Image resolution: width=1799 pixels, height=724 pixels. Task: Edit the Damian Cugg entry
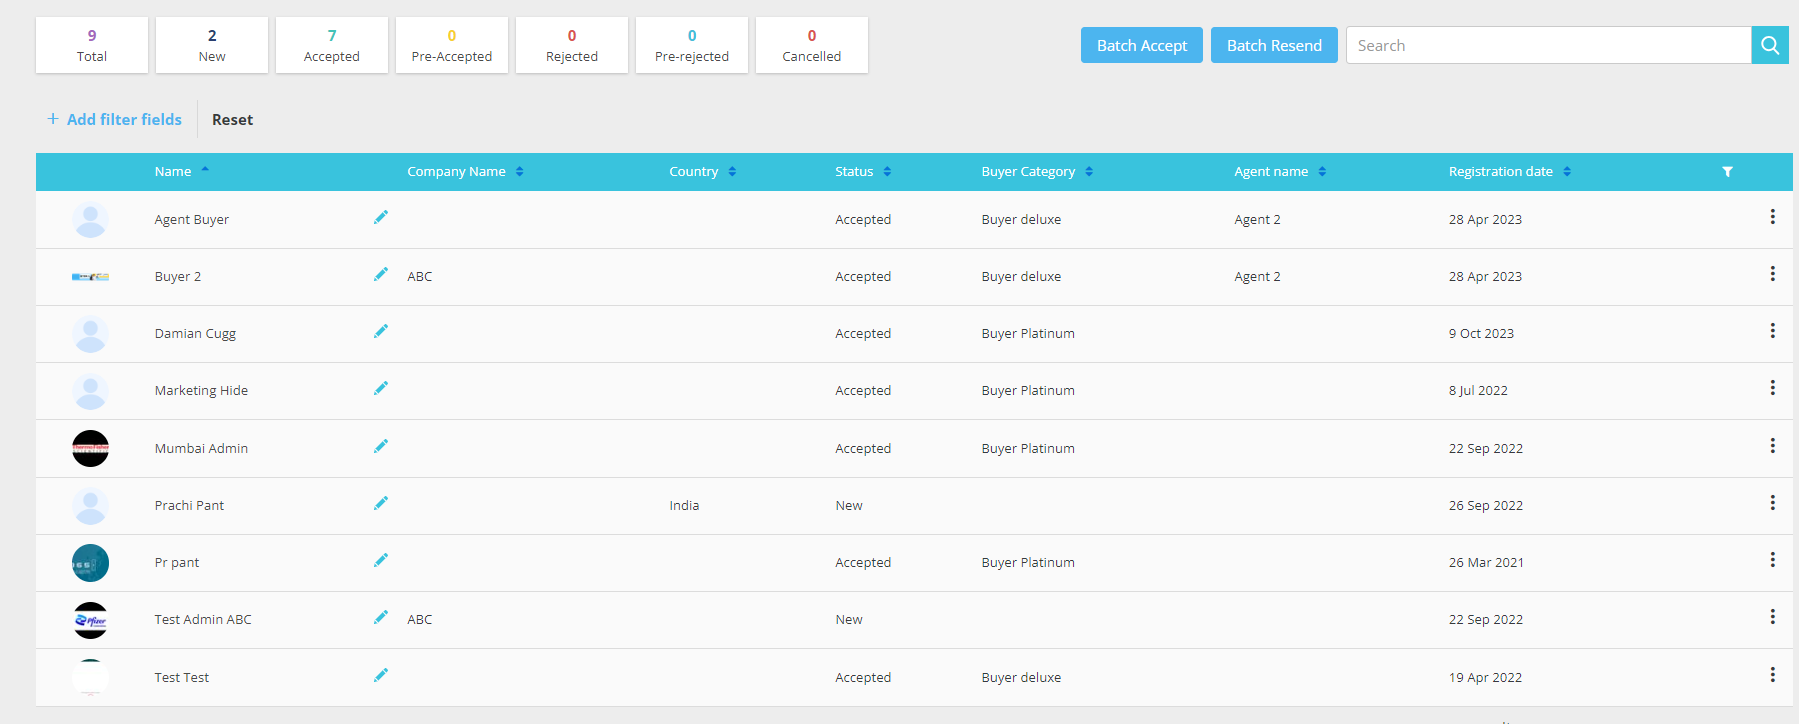(381, 332)
